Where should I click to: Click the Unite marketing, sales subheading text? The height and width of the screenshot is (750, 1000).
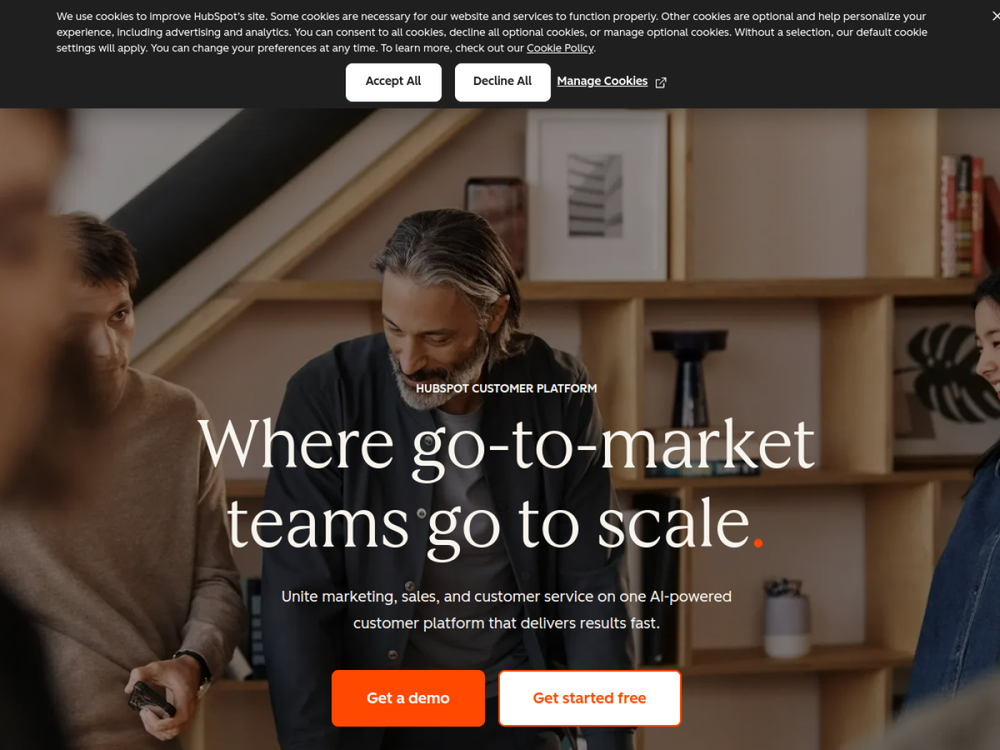506,610
